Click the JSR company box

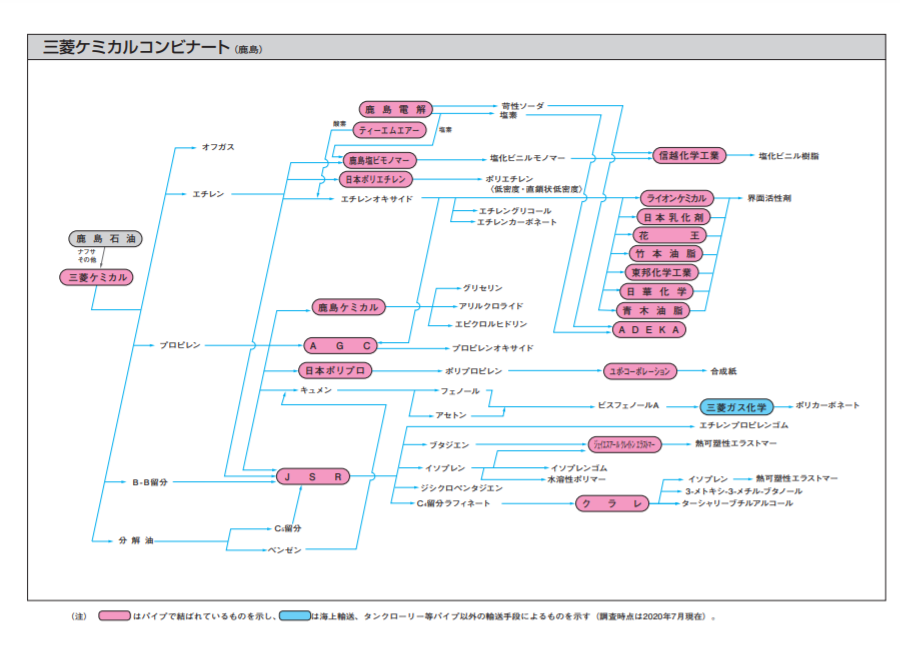tap(313, 477)
